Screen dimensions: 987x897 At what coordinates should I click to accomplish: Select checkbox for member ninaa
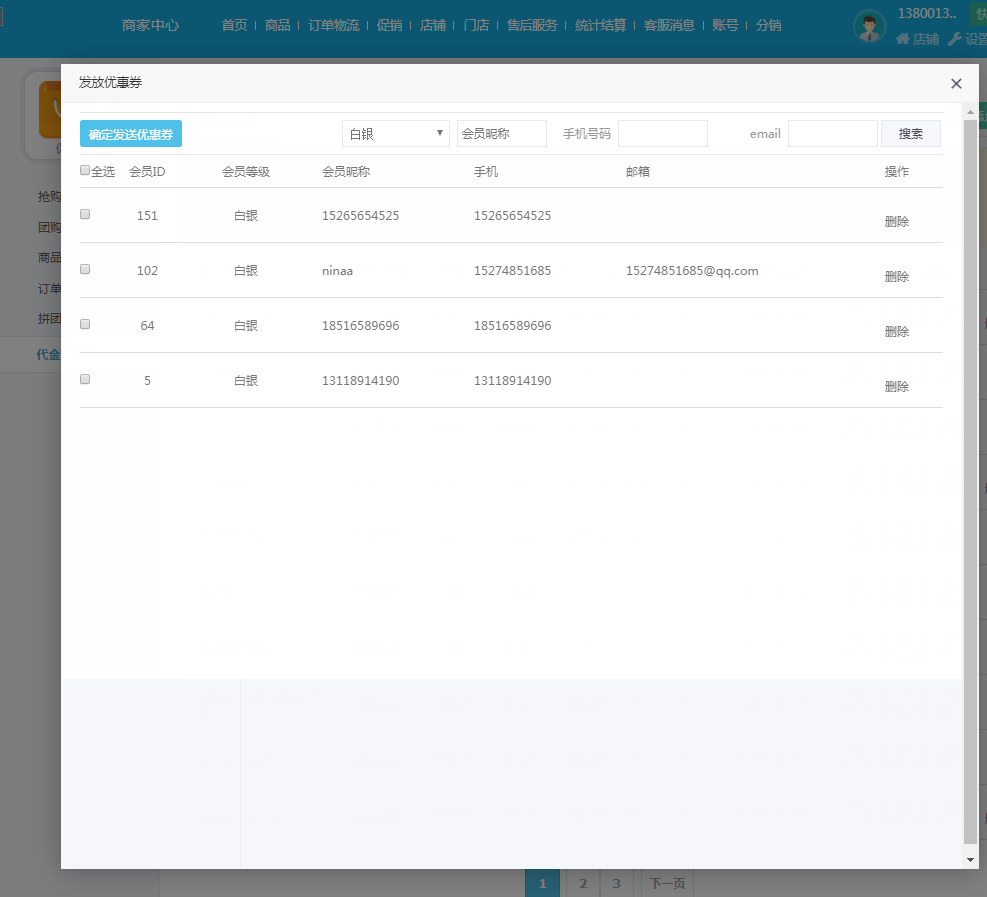(x=85, y=269)
